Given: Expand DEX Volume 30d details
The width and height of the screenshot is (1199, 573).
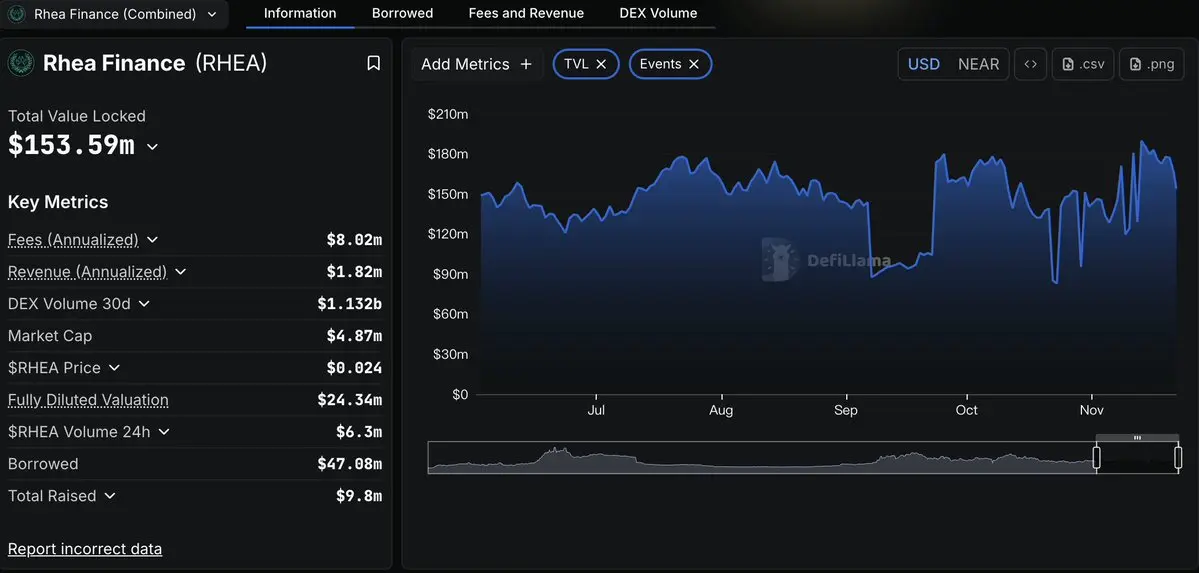Looking at the screenshot, I should tap(144, 304).
